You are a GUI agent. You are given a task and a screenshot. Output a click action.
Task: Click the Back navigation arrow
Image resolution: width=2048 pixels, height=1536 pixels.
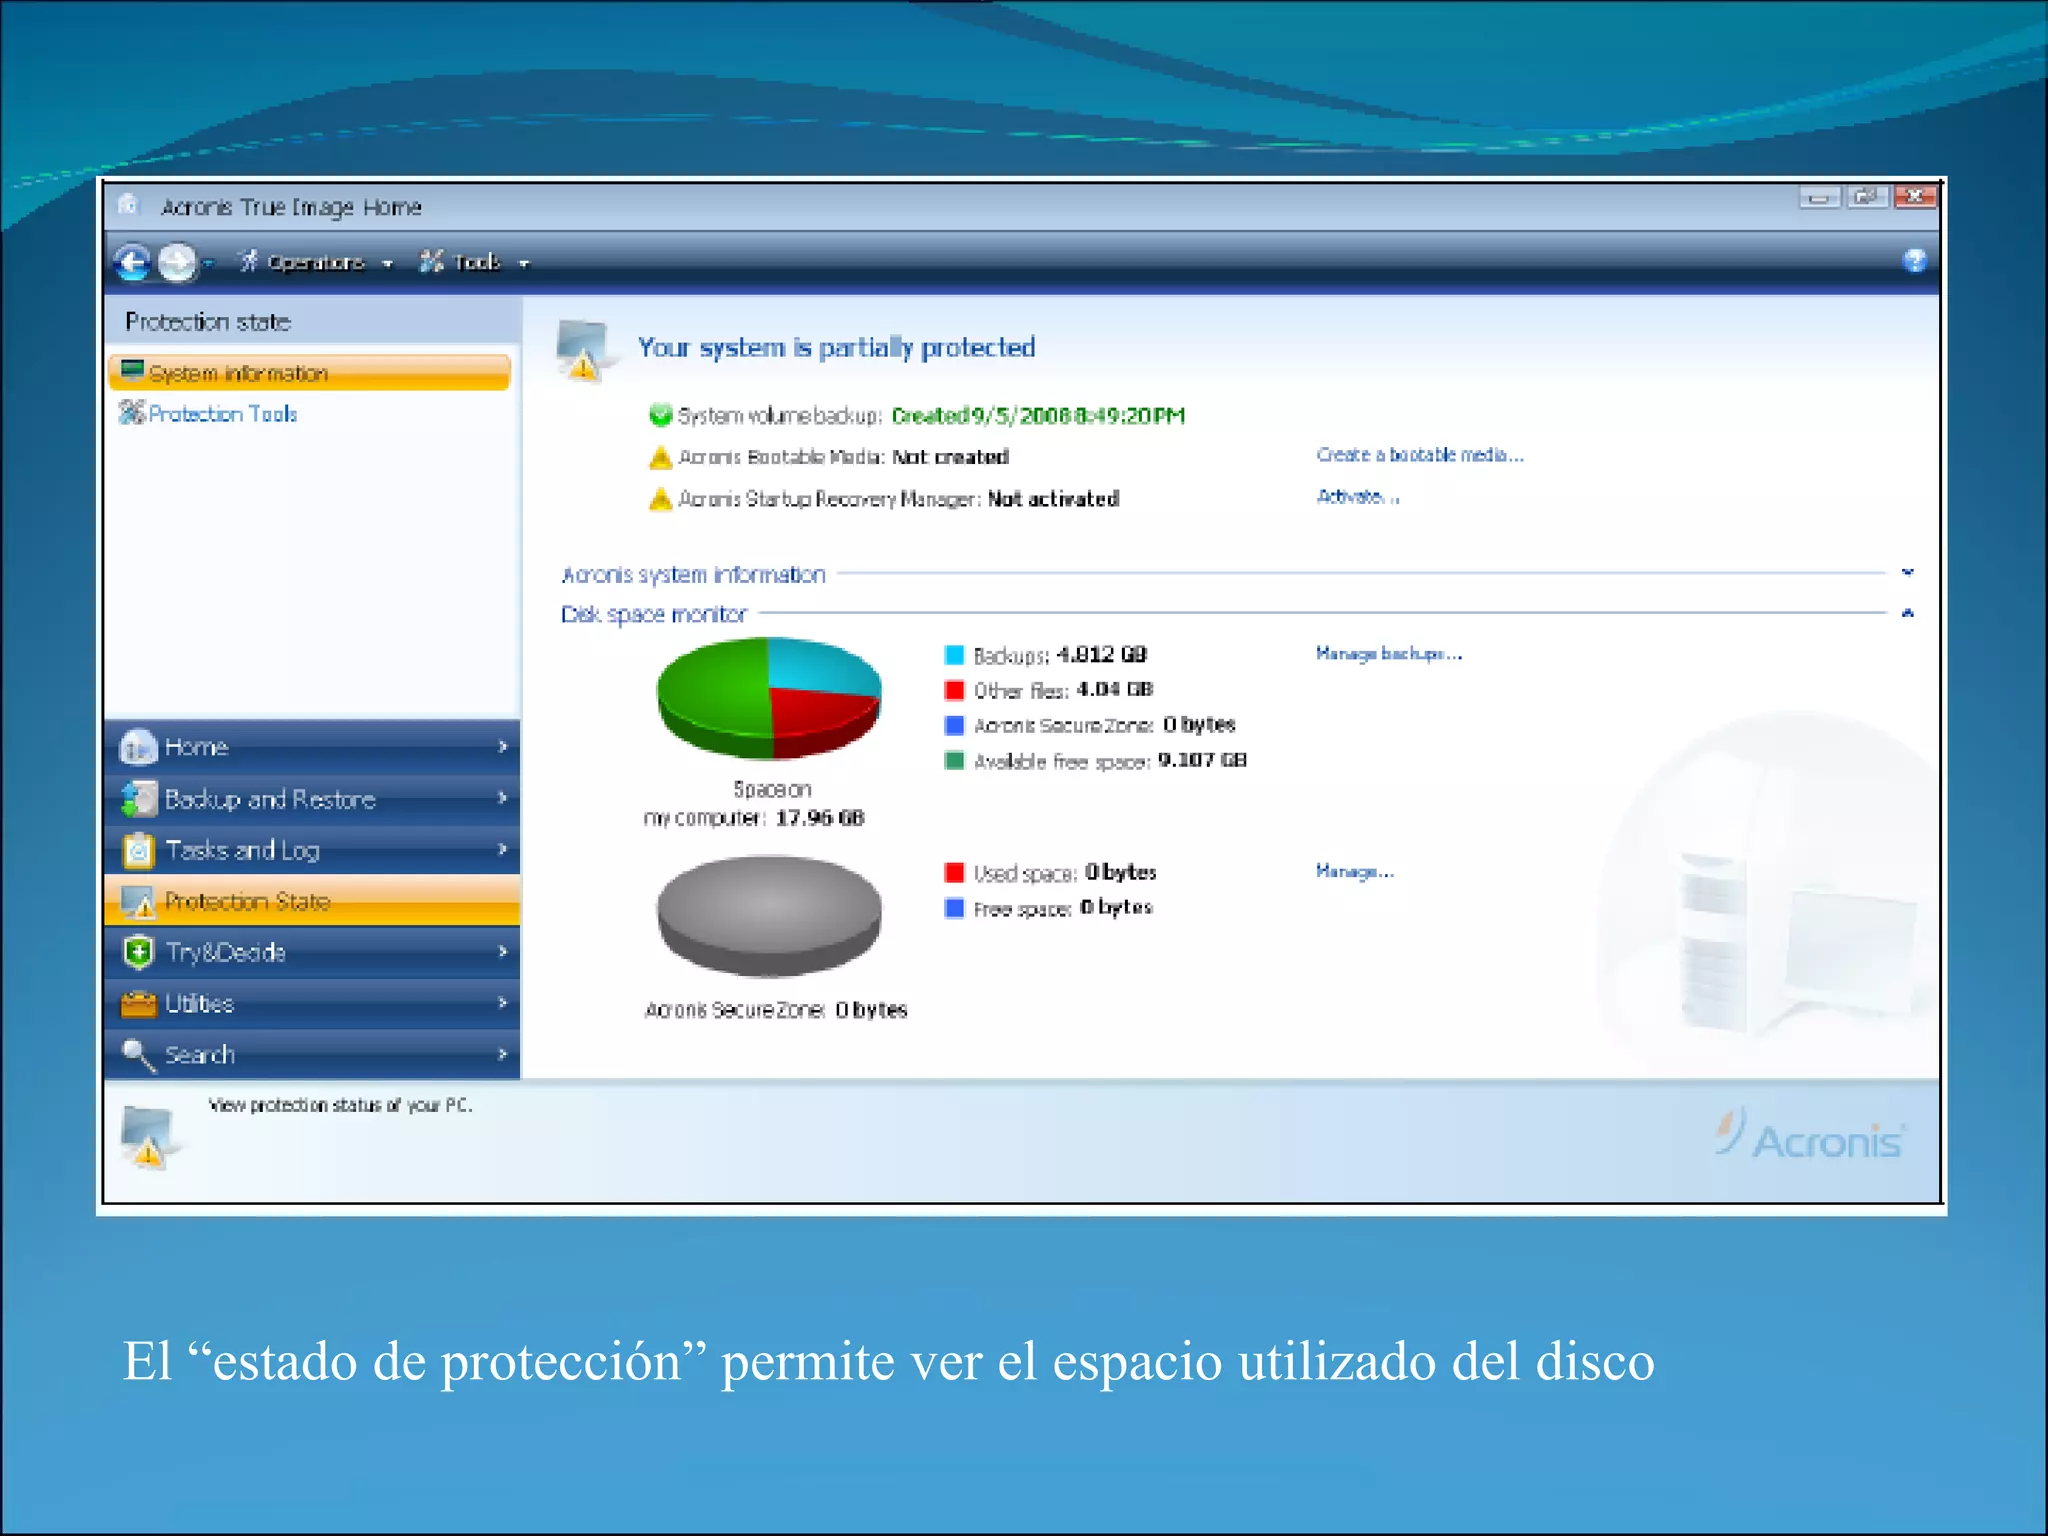[131, 262]
